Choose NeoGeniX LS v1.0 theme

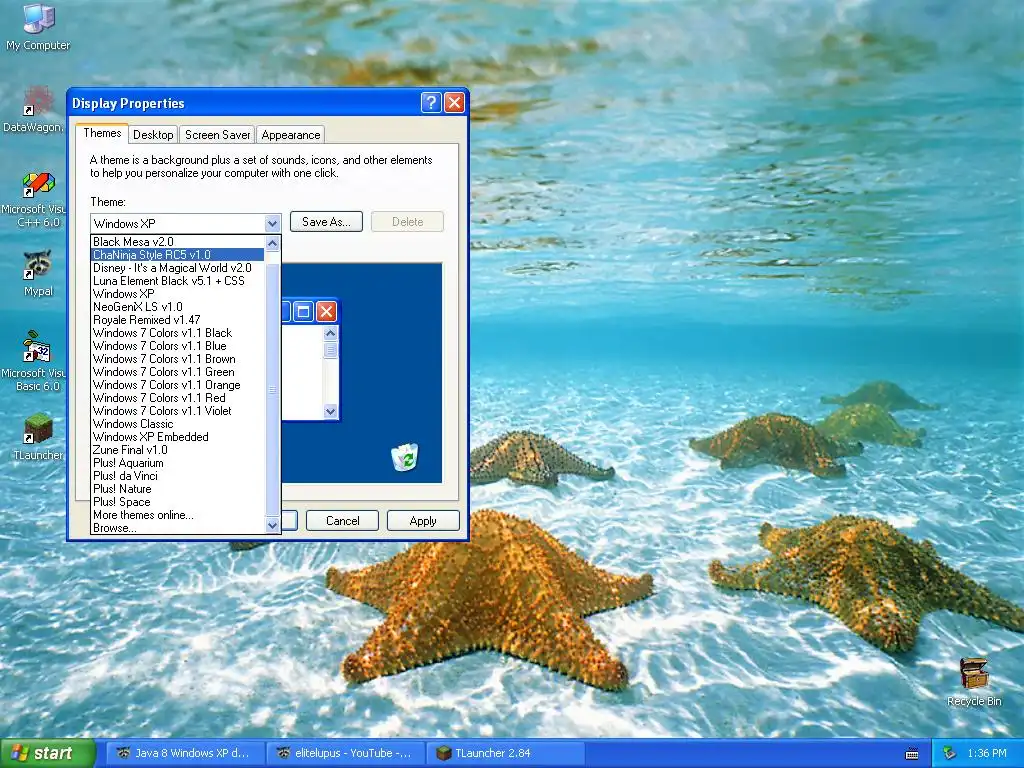pyautogui.click(x=178, y=307)
